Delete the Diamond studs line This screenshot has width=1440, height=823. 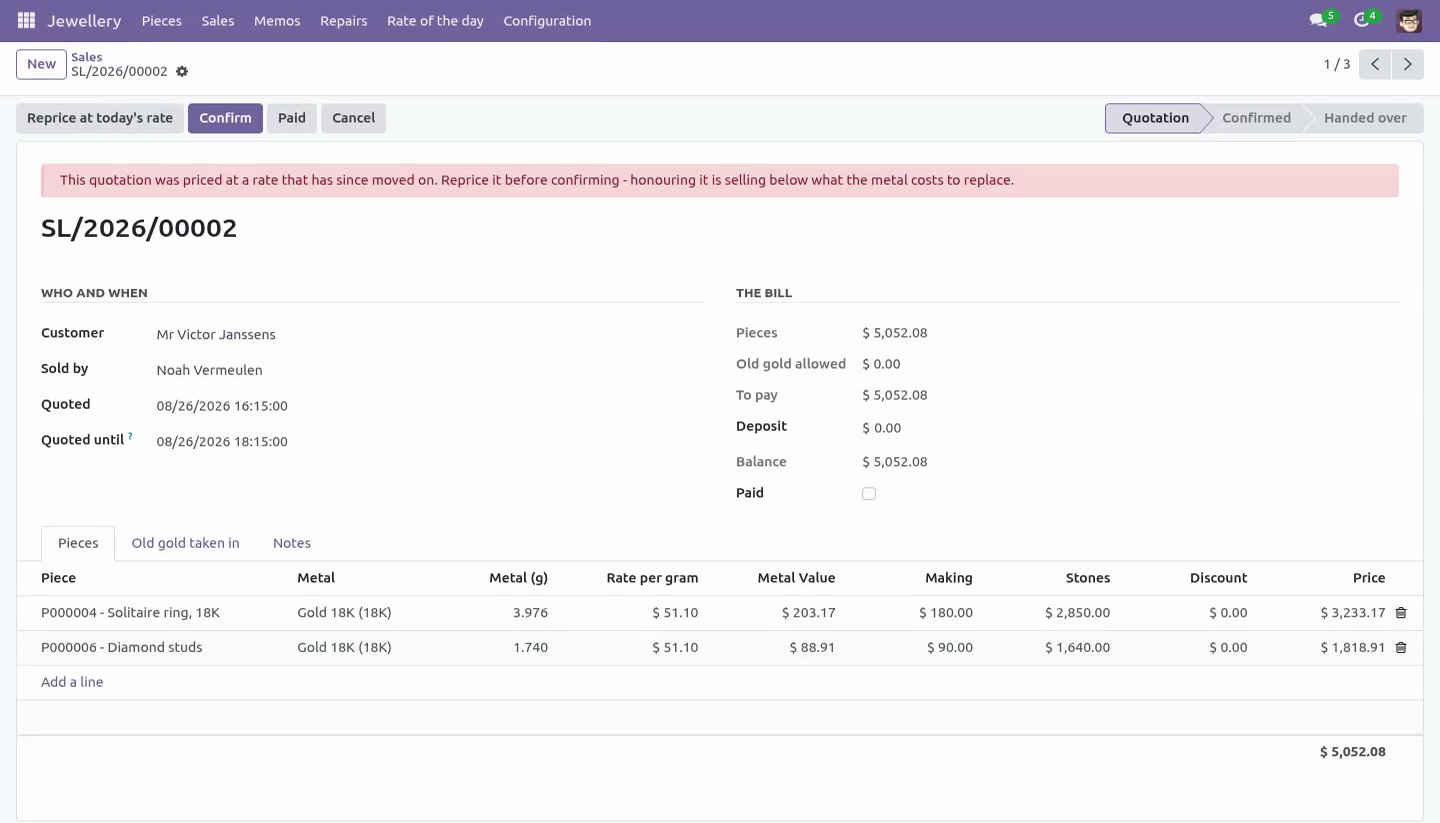click(1401, 648)
